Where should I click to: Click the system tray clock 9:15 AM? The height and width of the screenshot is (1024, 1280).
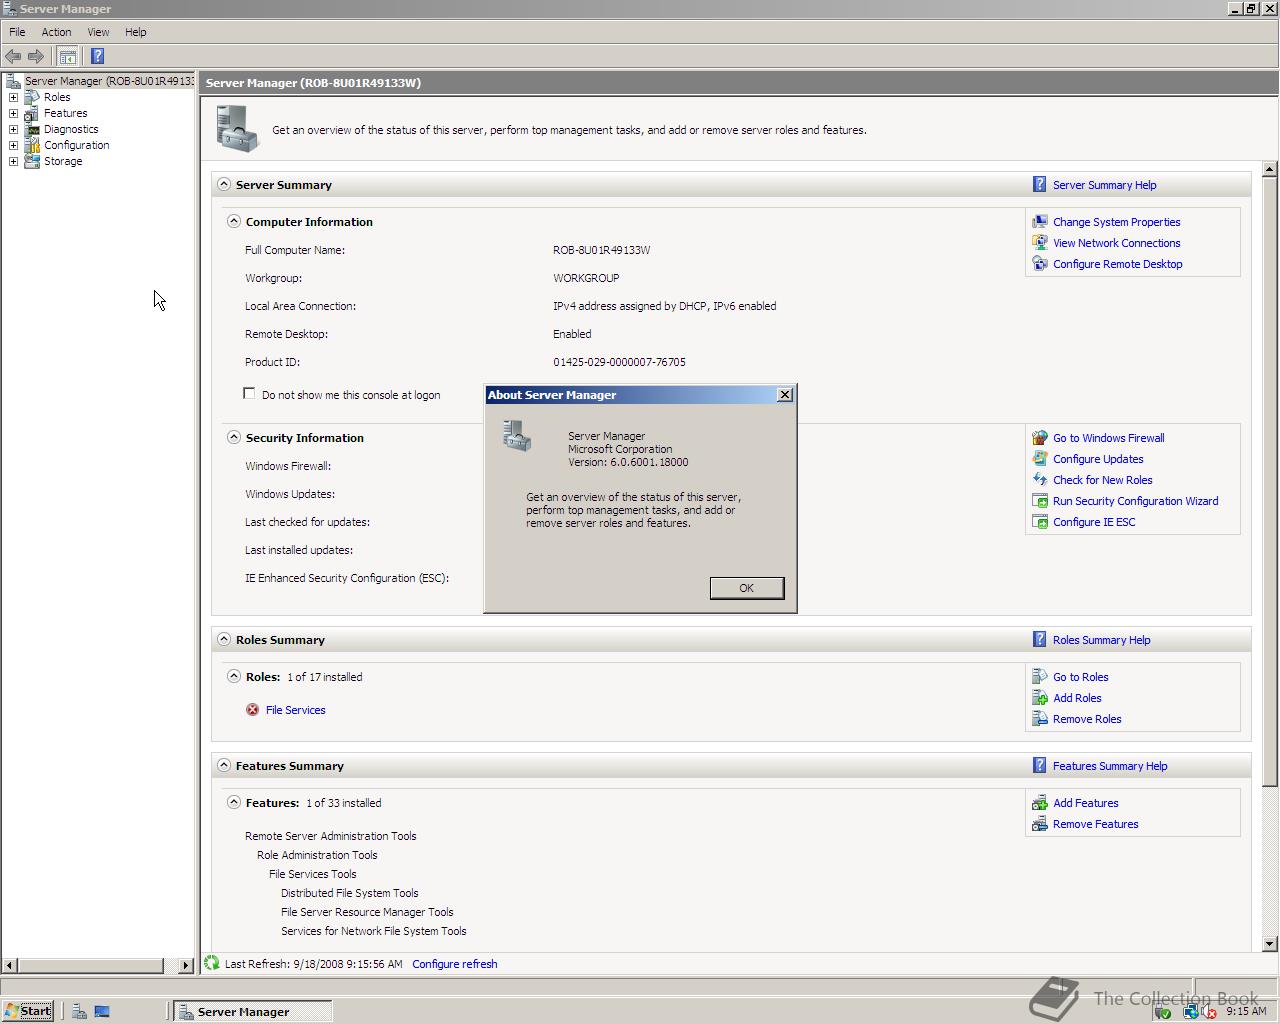tap(1246, 1011)
